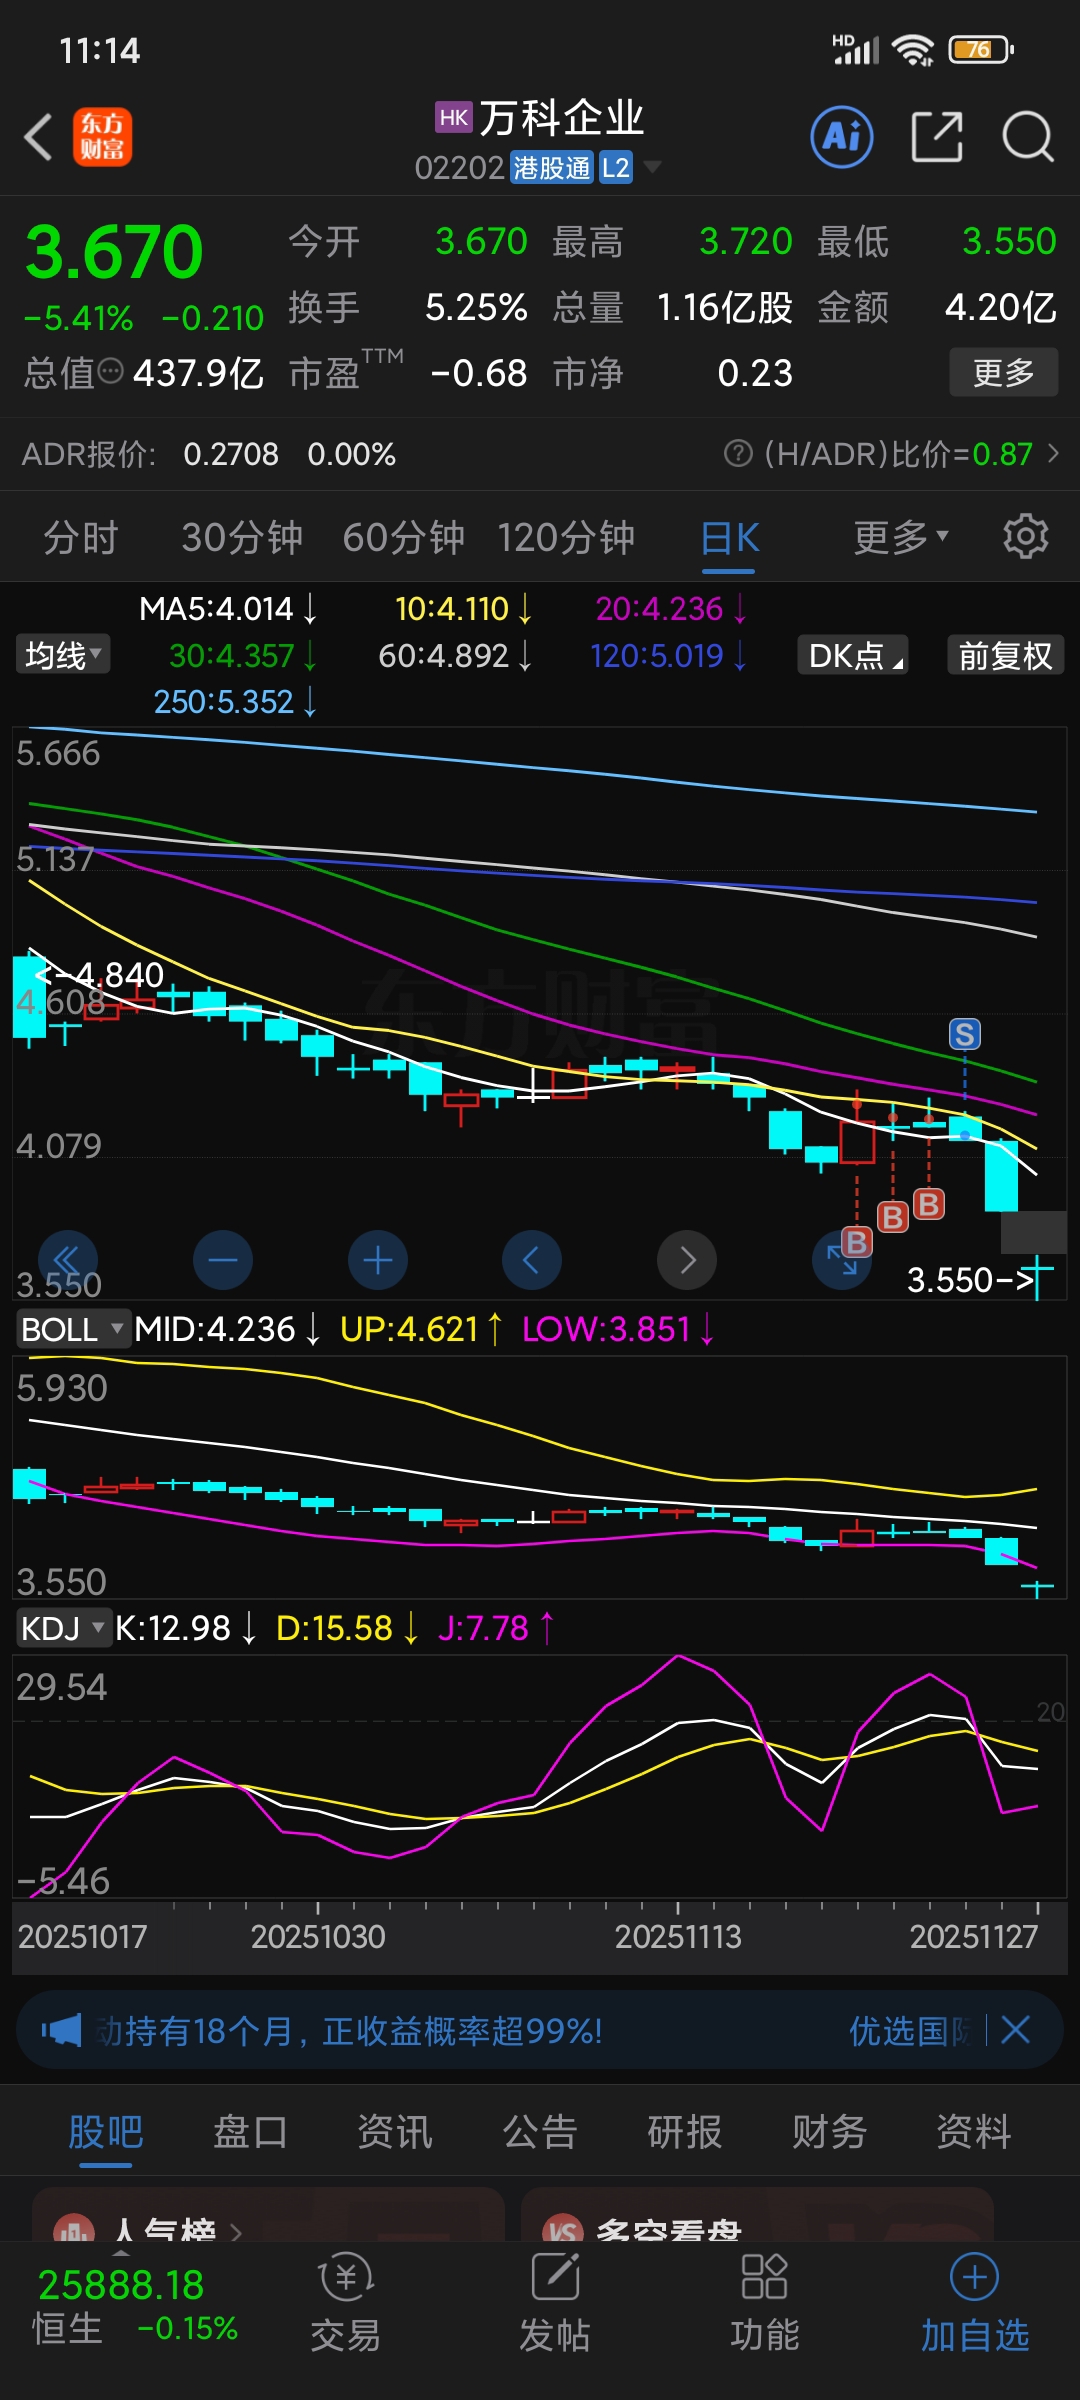Open the BOLL indicator dropdown
The height and width of the screenshot is (2400, 1080).
point(72,1329)
